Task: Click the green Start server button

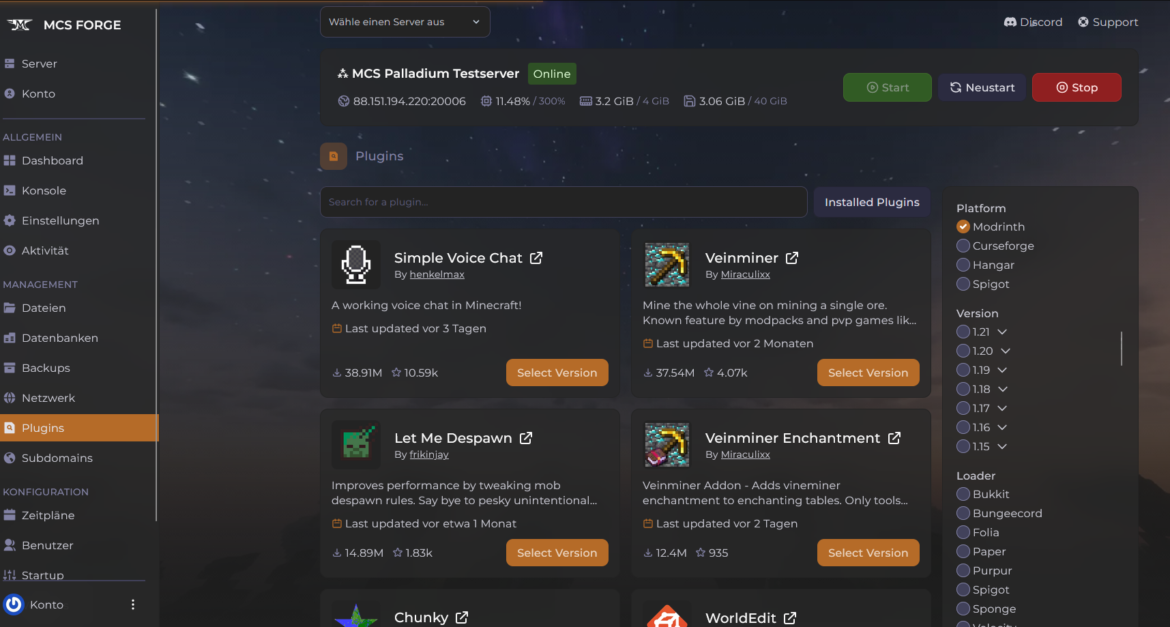Action: pyautogui.click(x=887, y=87)
